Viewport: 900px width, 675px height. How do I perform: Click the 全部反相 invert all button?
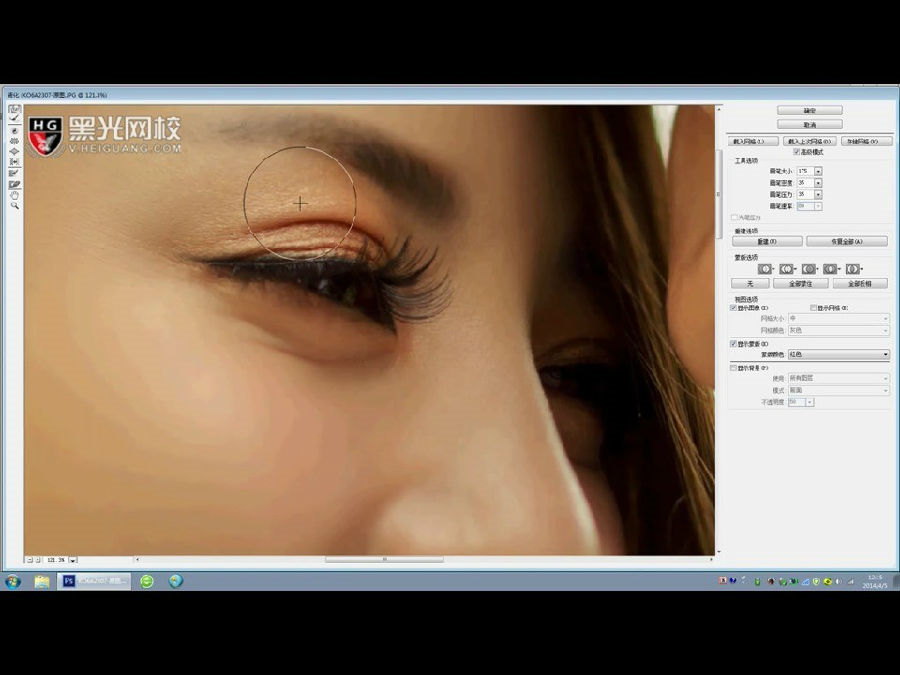coord(860,284)
